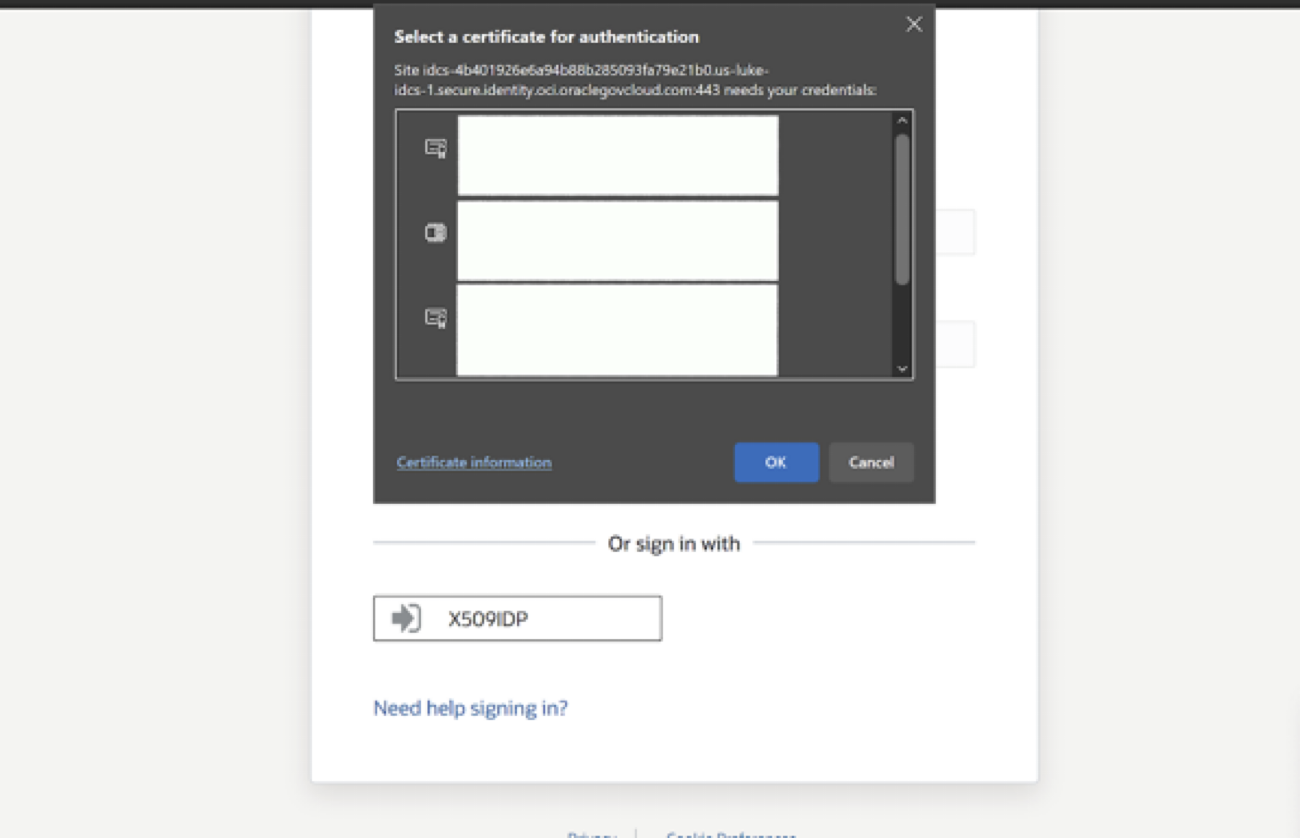Image resolution: width=1300 pixels, height=838 pixels.
Task: Select the second certificate entry
Action: click(618, 239)
